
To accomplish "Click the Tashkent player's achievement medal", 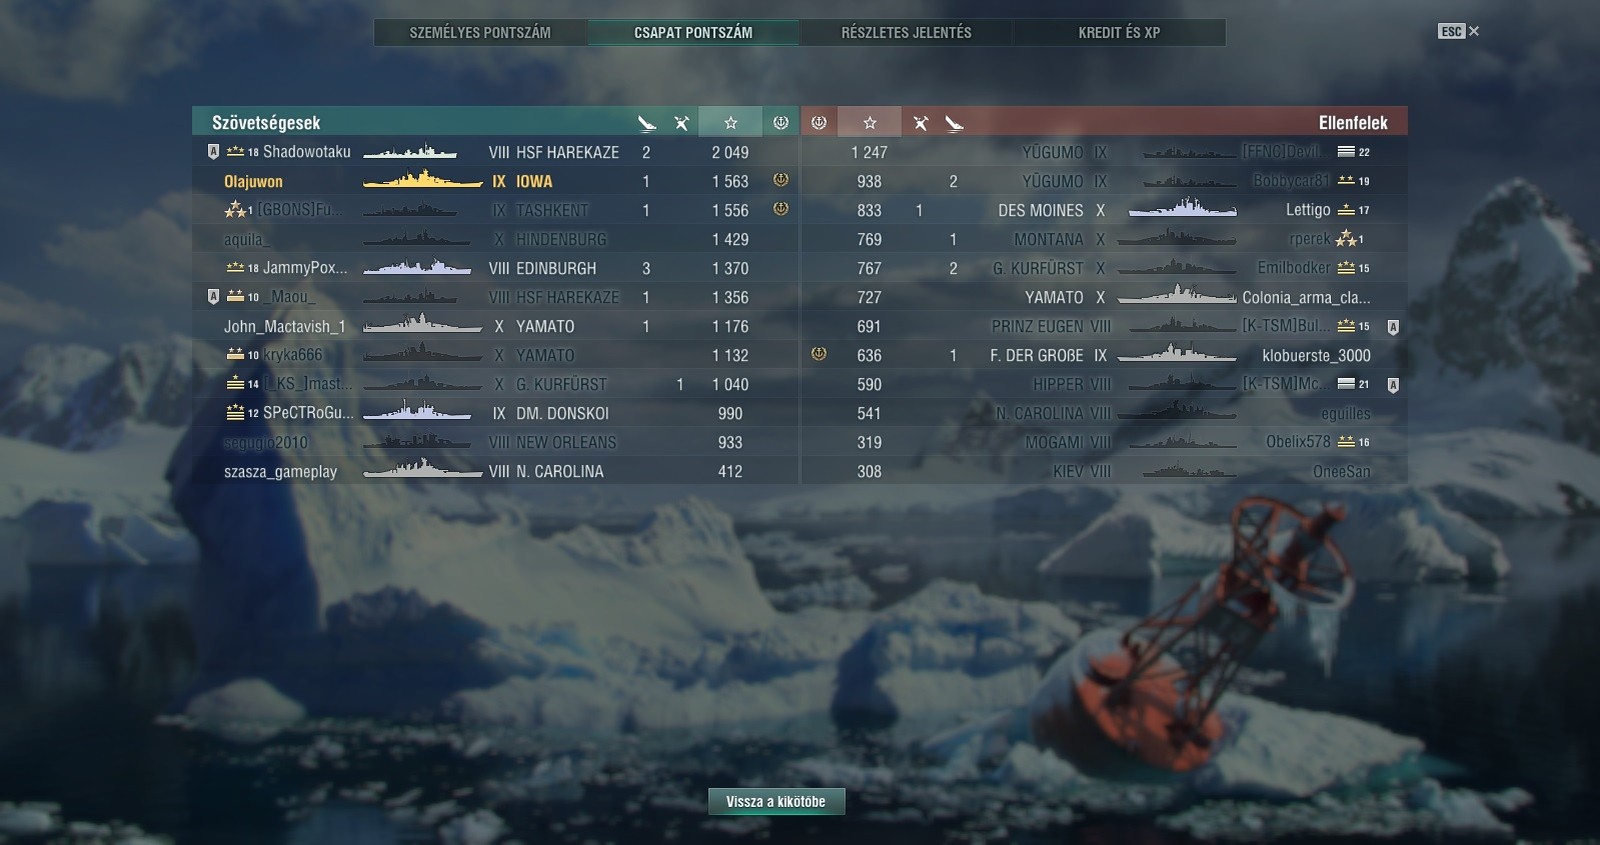I will (781, 209).
